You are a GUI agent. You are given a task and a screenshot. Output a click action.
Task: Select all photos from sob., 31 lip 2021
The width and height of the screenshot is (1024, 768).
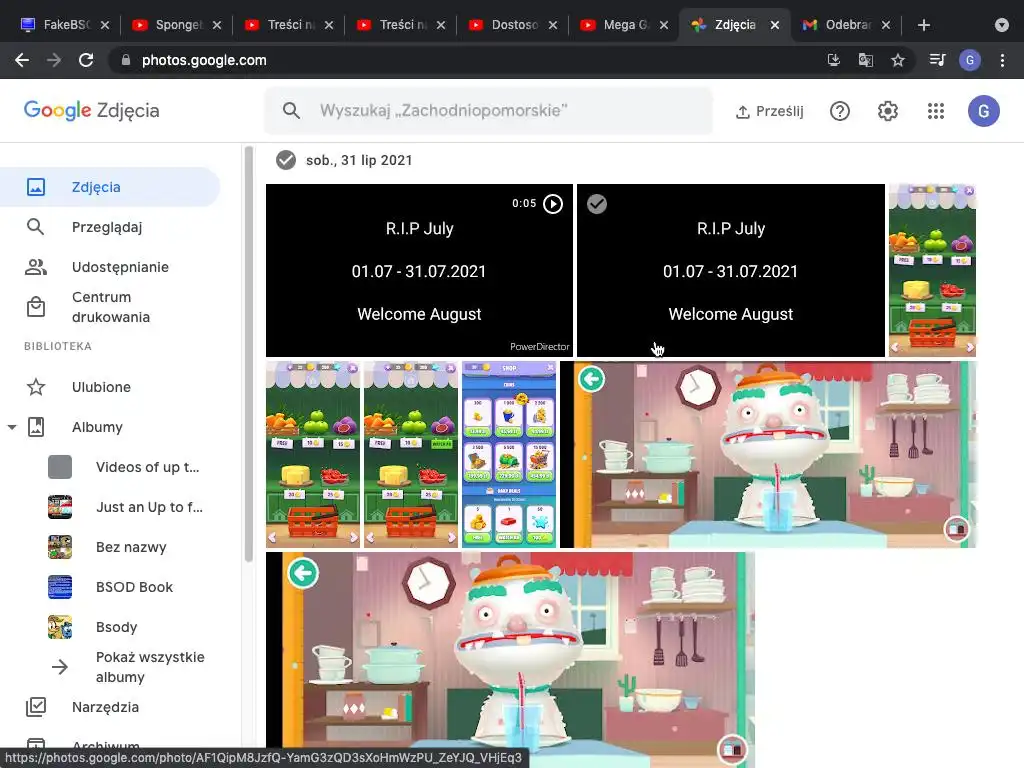(285, 160)
